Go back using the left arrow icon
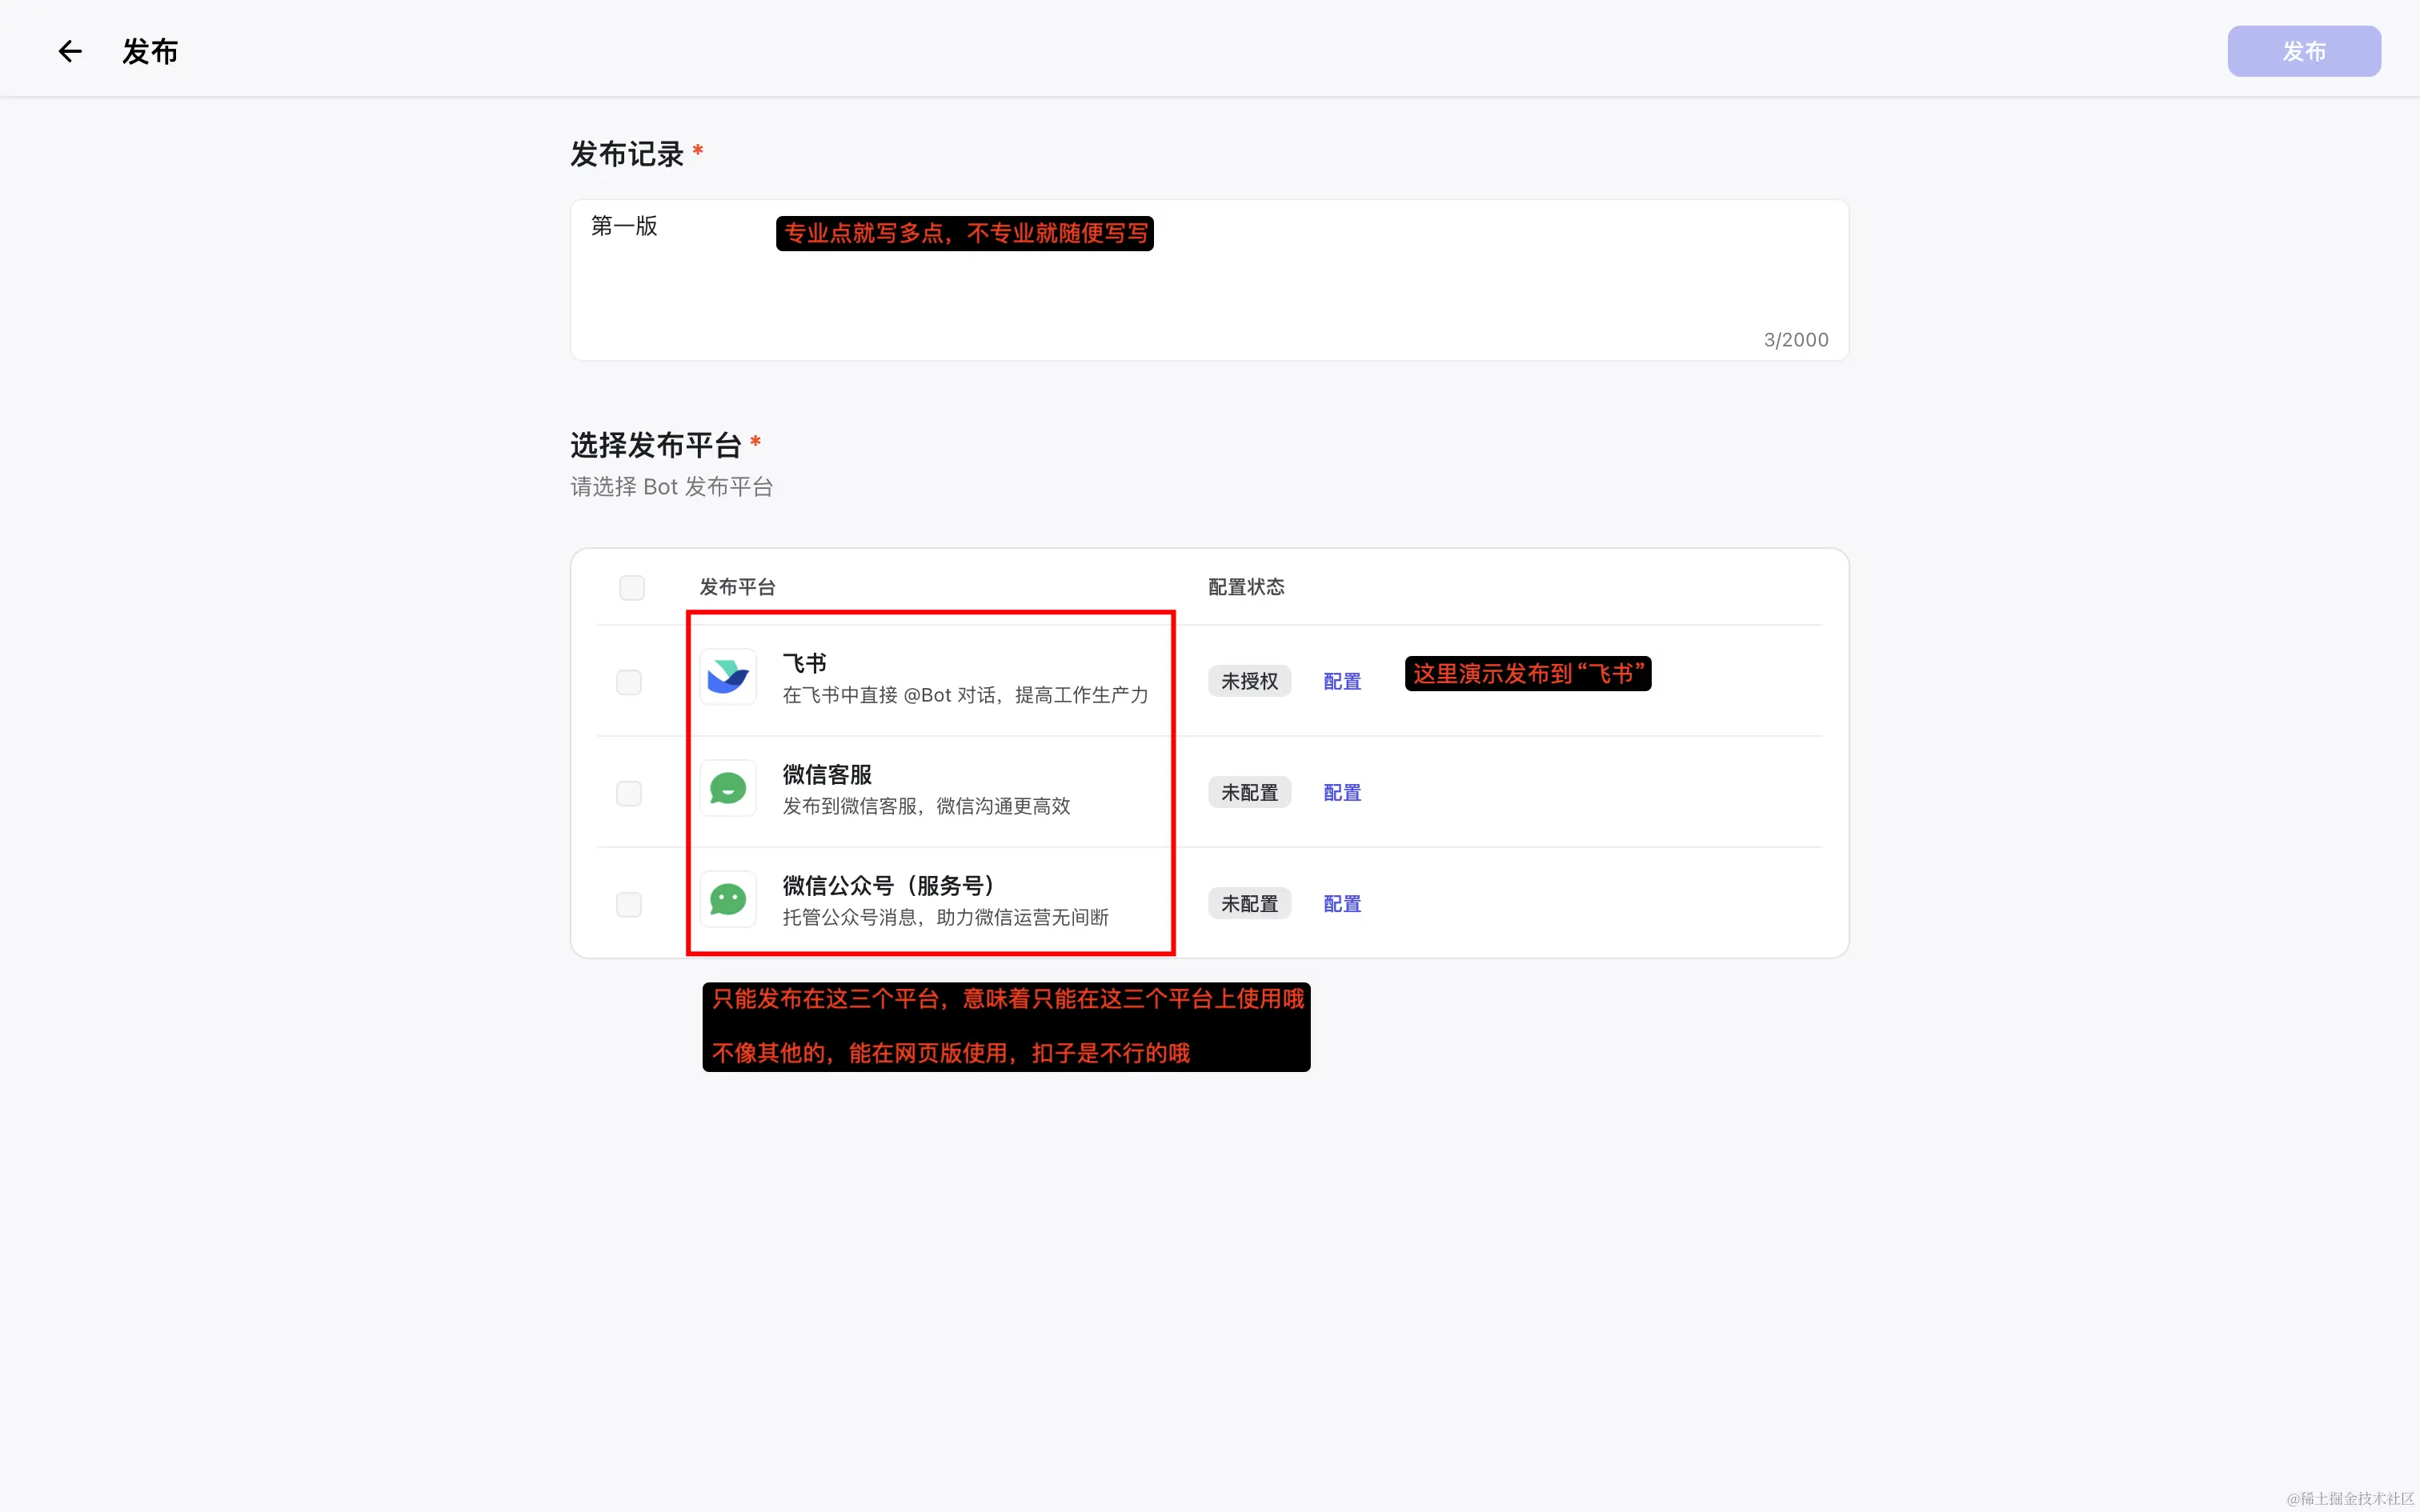The image size is (2420, 1512). (x=70, y=51)
